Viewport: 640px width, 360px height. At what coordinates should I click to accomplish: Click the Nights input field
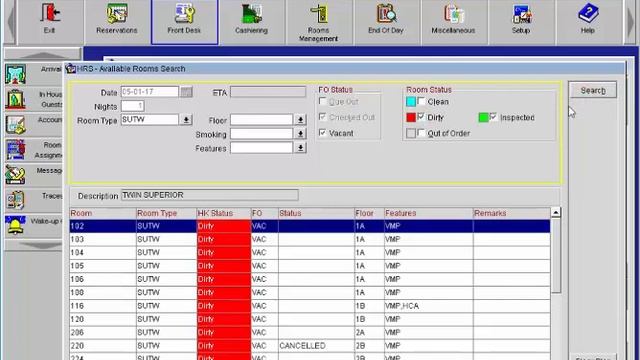(133, 106)
